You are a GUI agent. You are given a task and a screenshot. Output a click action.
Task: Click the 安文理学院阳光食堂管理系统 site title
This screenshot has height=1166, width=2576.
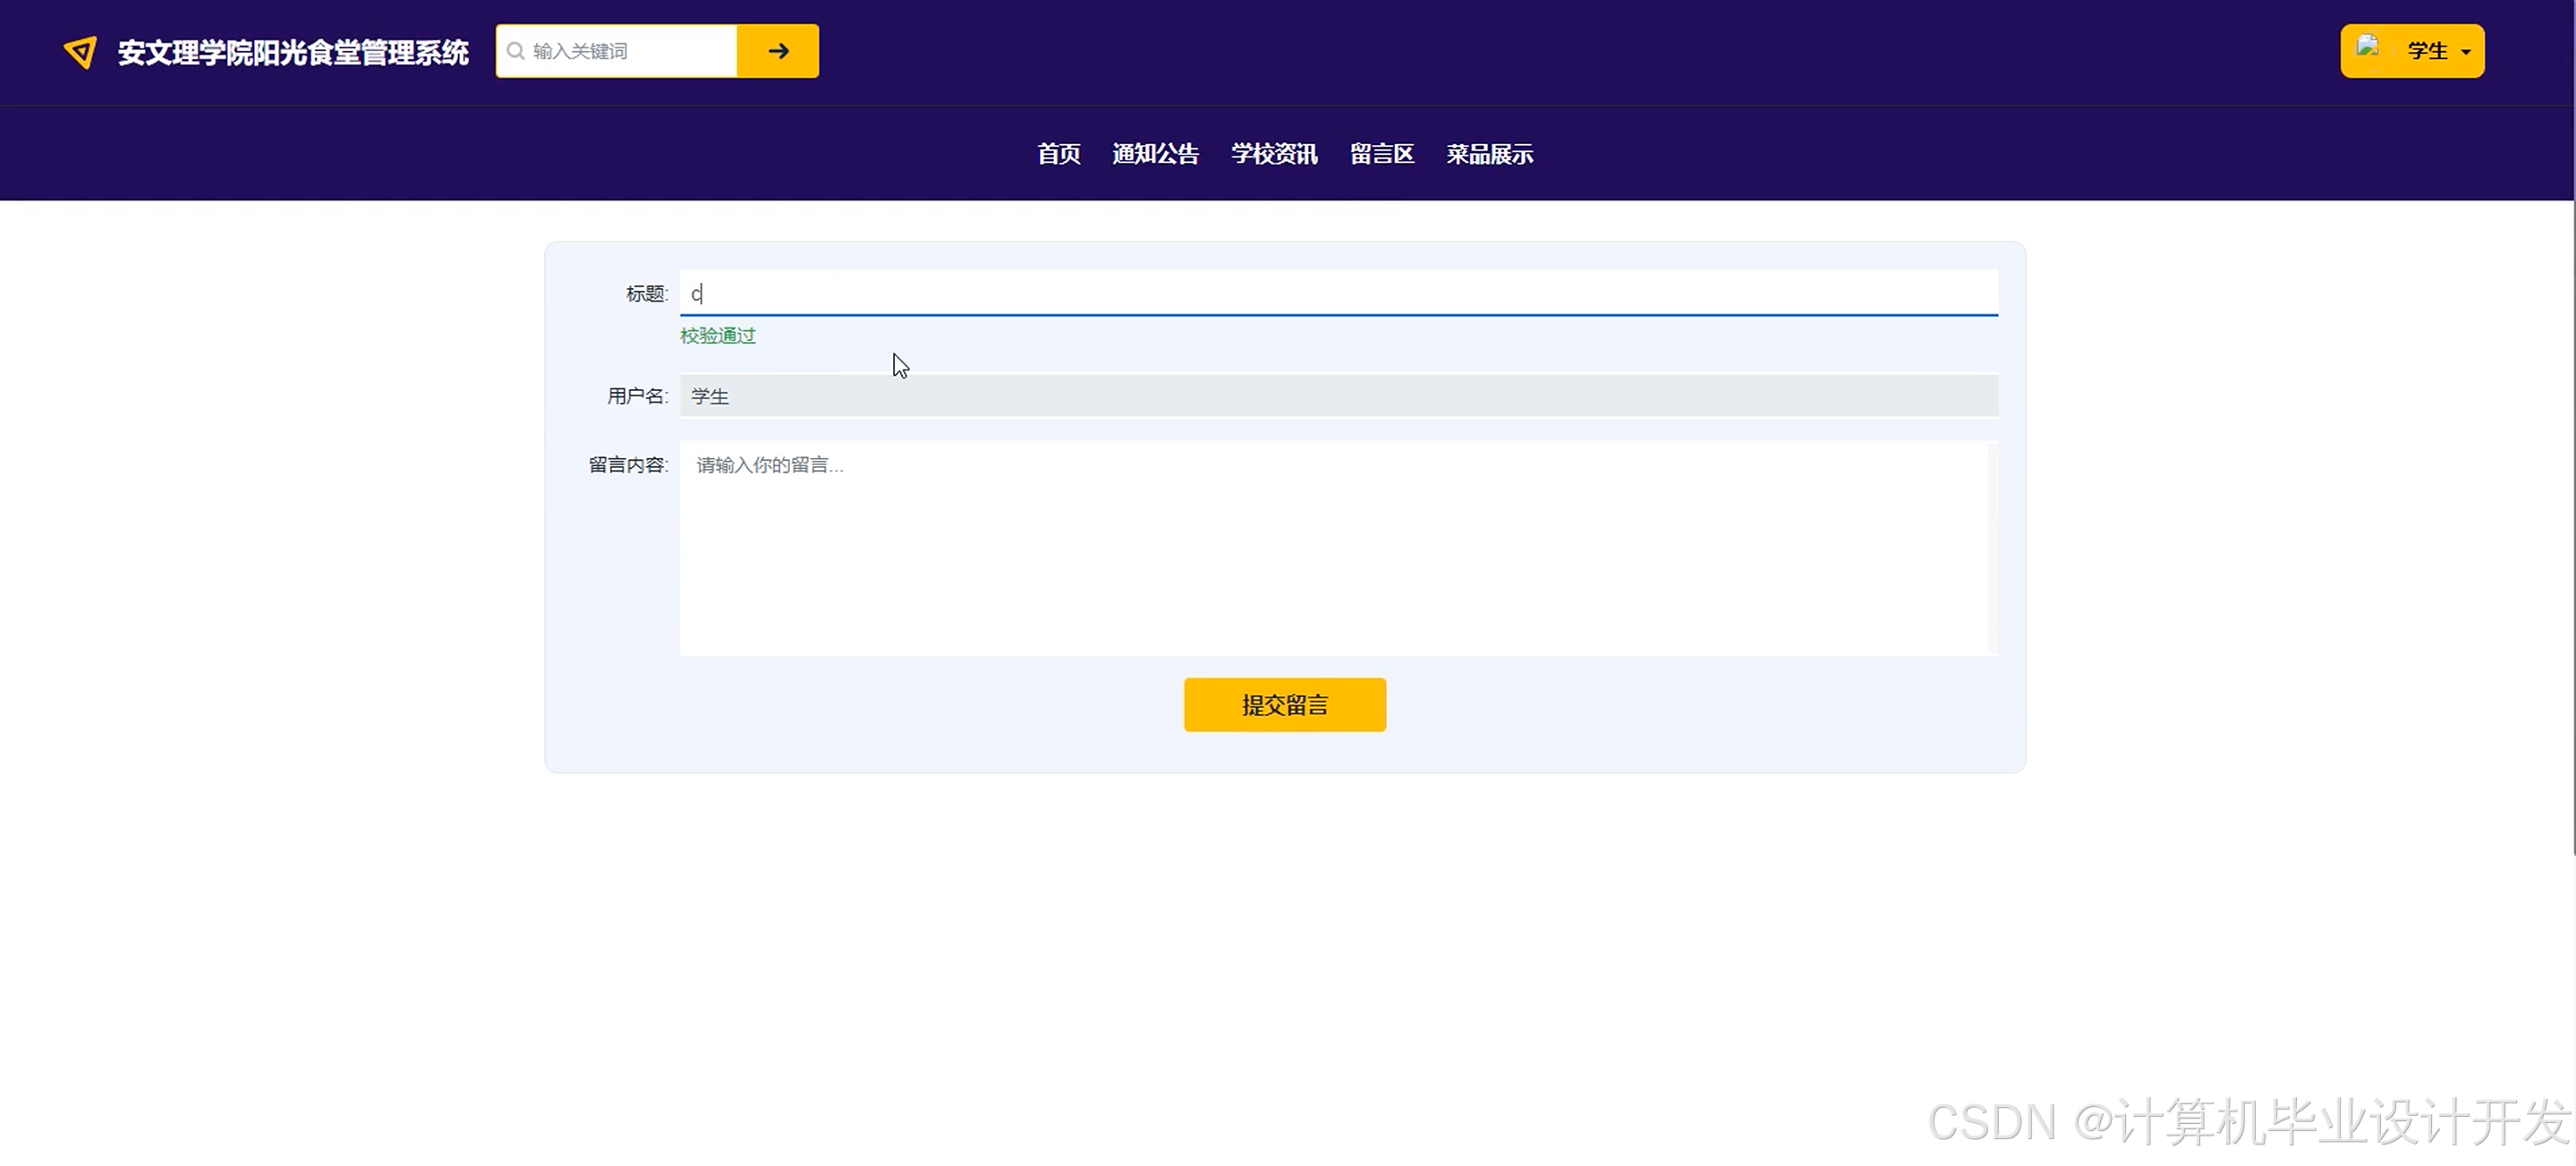[292, 52]
